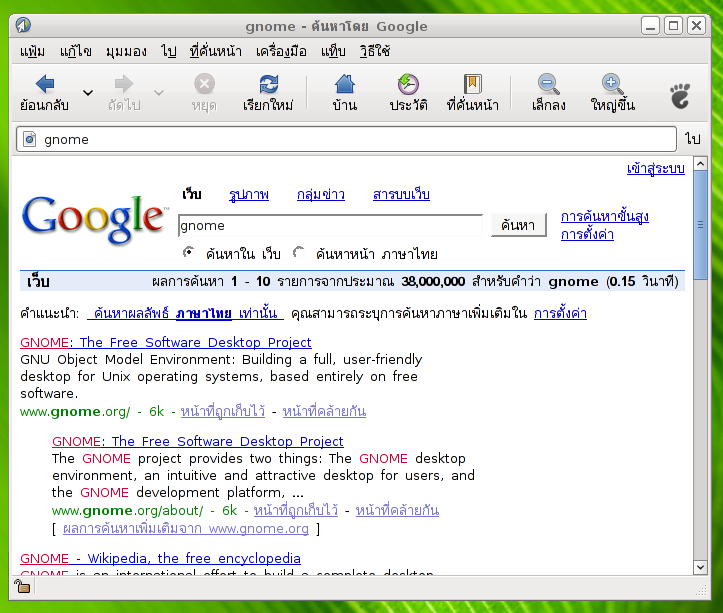This screenshot has height=613, width=723.
Task: Open การตั้งค่า link beside search button
Action: [587, 234]
